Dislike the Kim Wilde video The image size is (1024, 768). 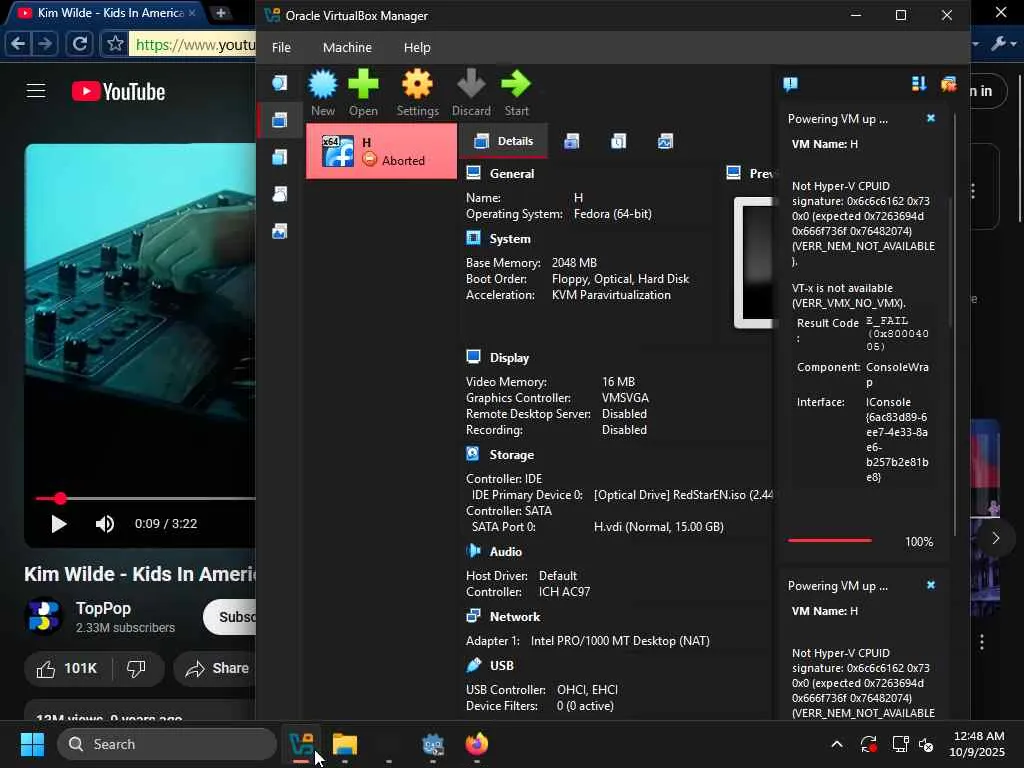pyautogui.click(x=136, y=669)
